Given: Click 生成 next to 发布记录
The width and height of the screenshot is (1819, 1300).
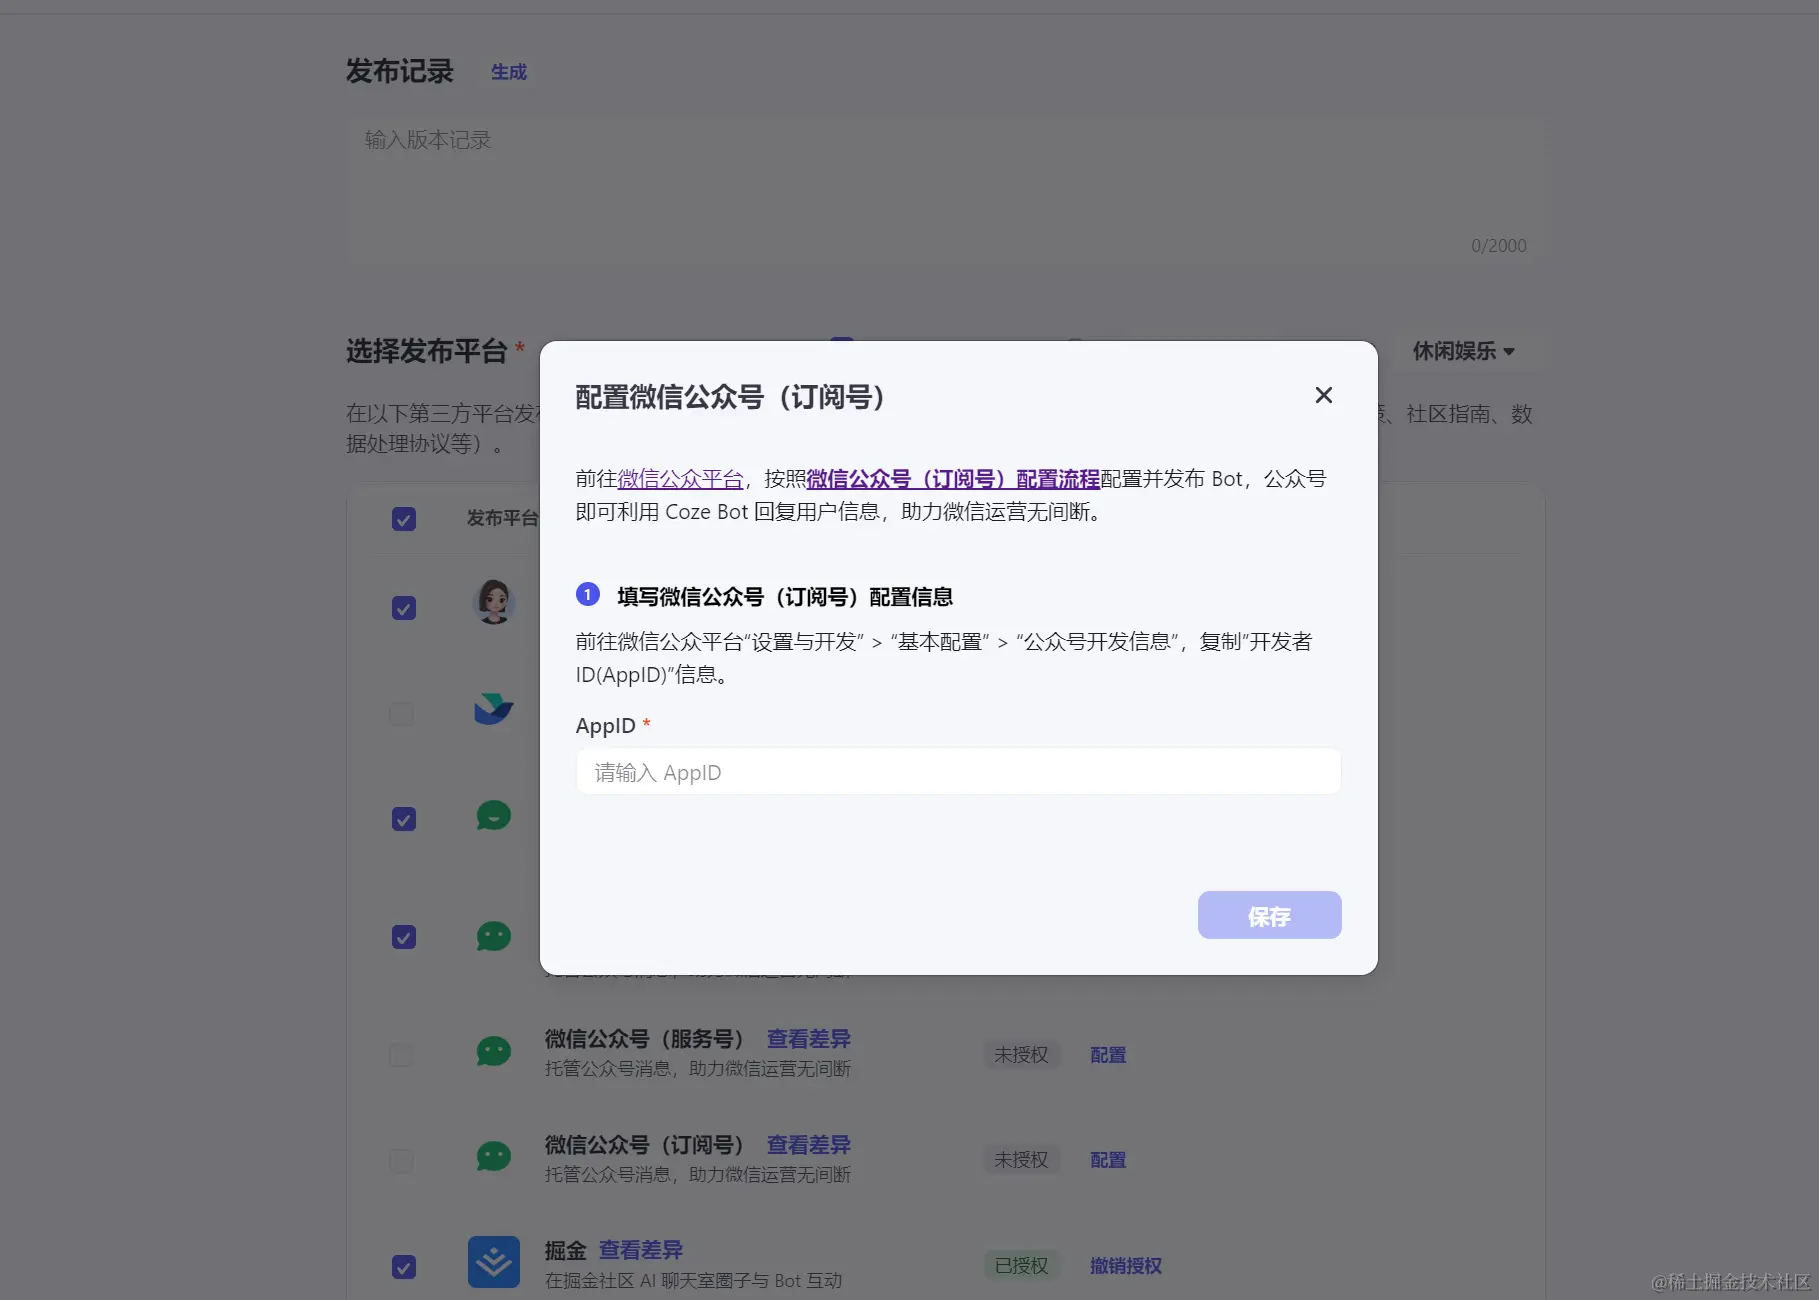Looking at the screenshot, I should [508, 72].
